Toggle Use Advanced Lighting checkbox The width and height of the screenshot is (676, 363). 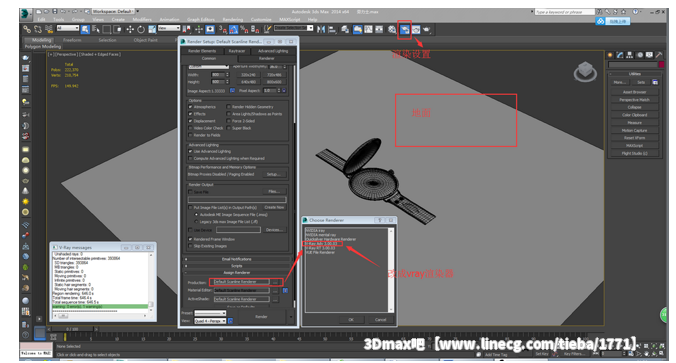point(191,151)
